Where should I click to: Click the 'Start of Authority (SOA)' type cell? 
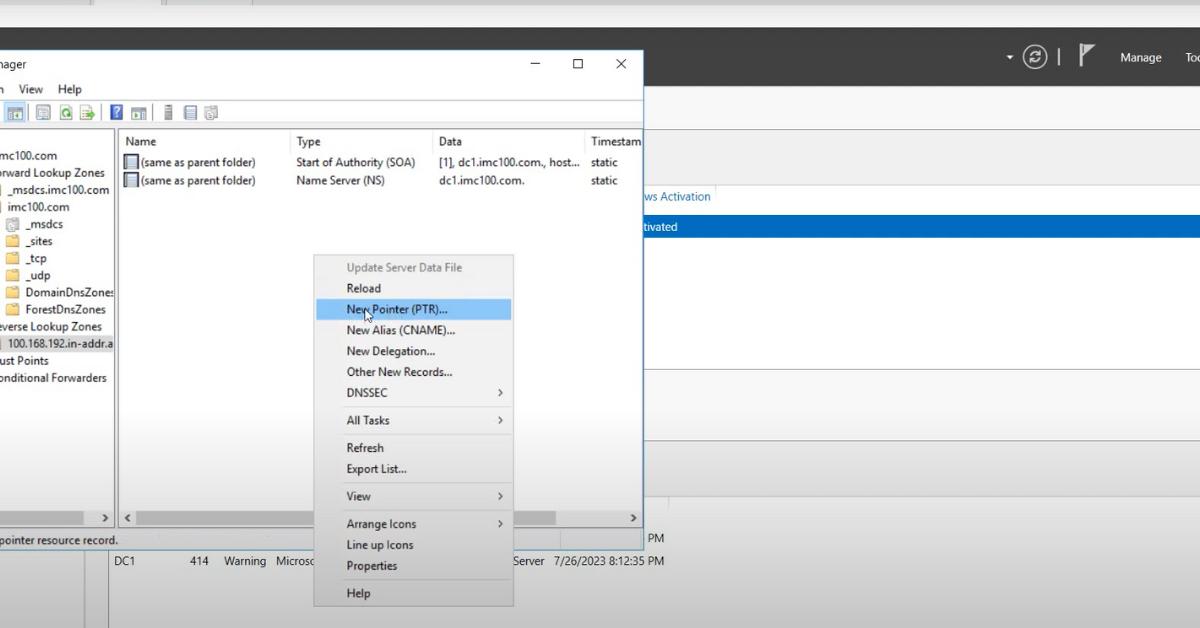pos(354,162)
